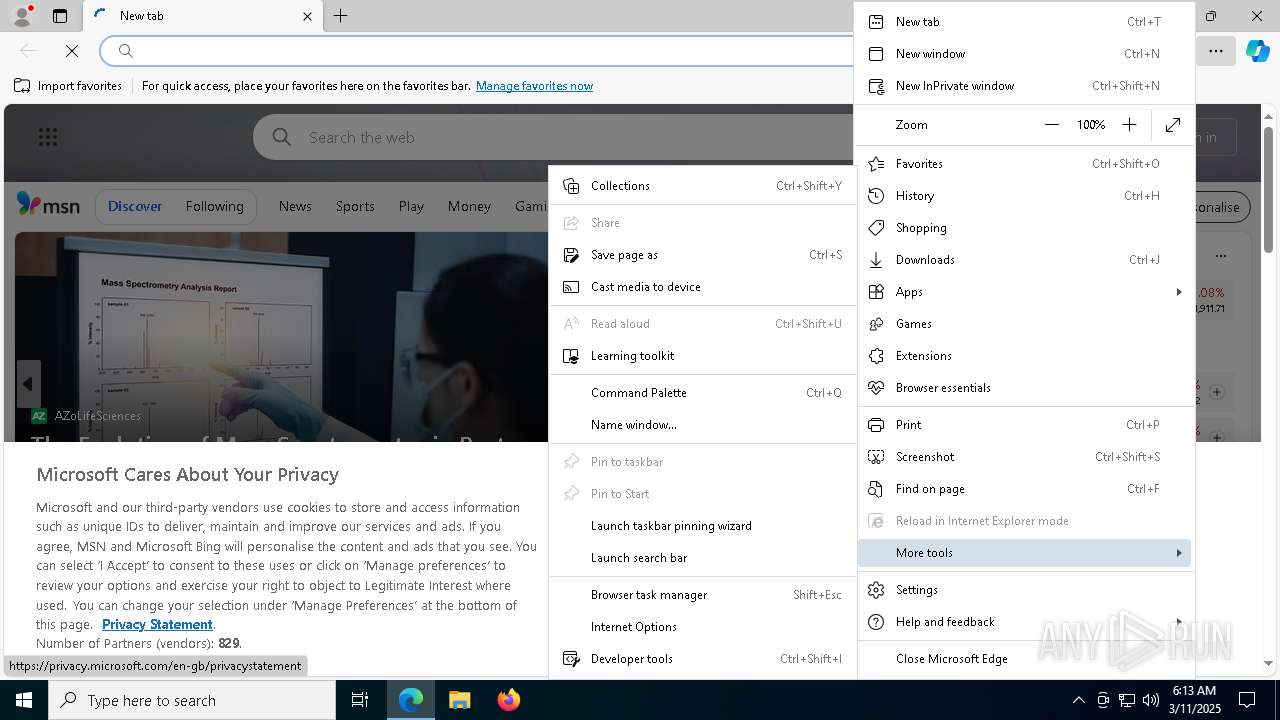Image resolution: width=1280 pixels, height=720 pixels.
Task: Open Downloads from the Edge menu
Action: click(1024, 260)
